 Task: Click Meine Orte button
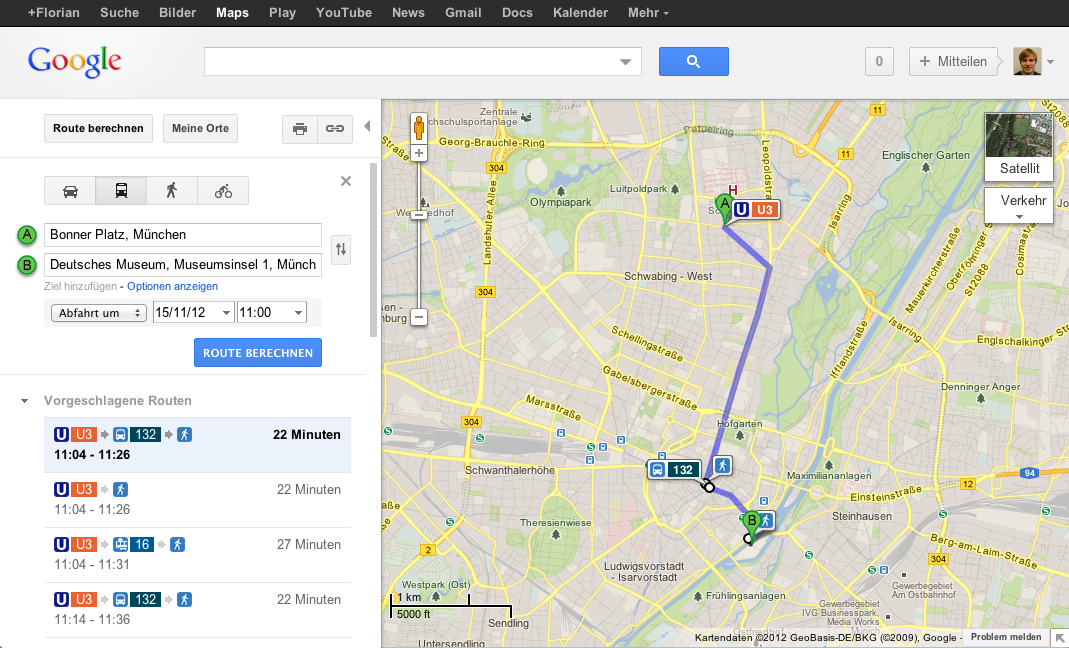coord(200,128)
